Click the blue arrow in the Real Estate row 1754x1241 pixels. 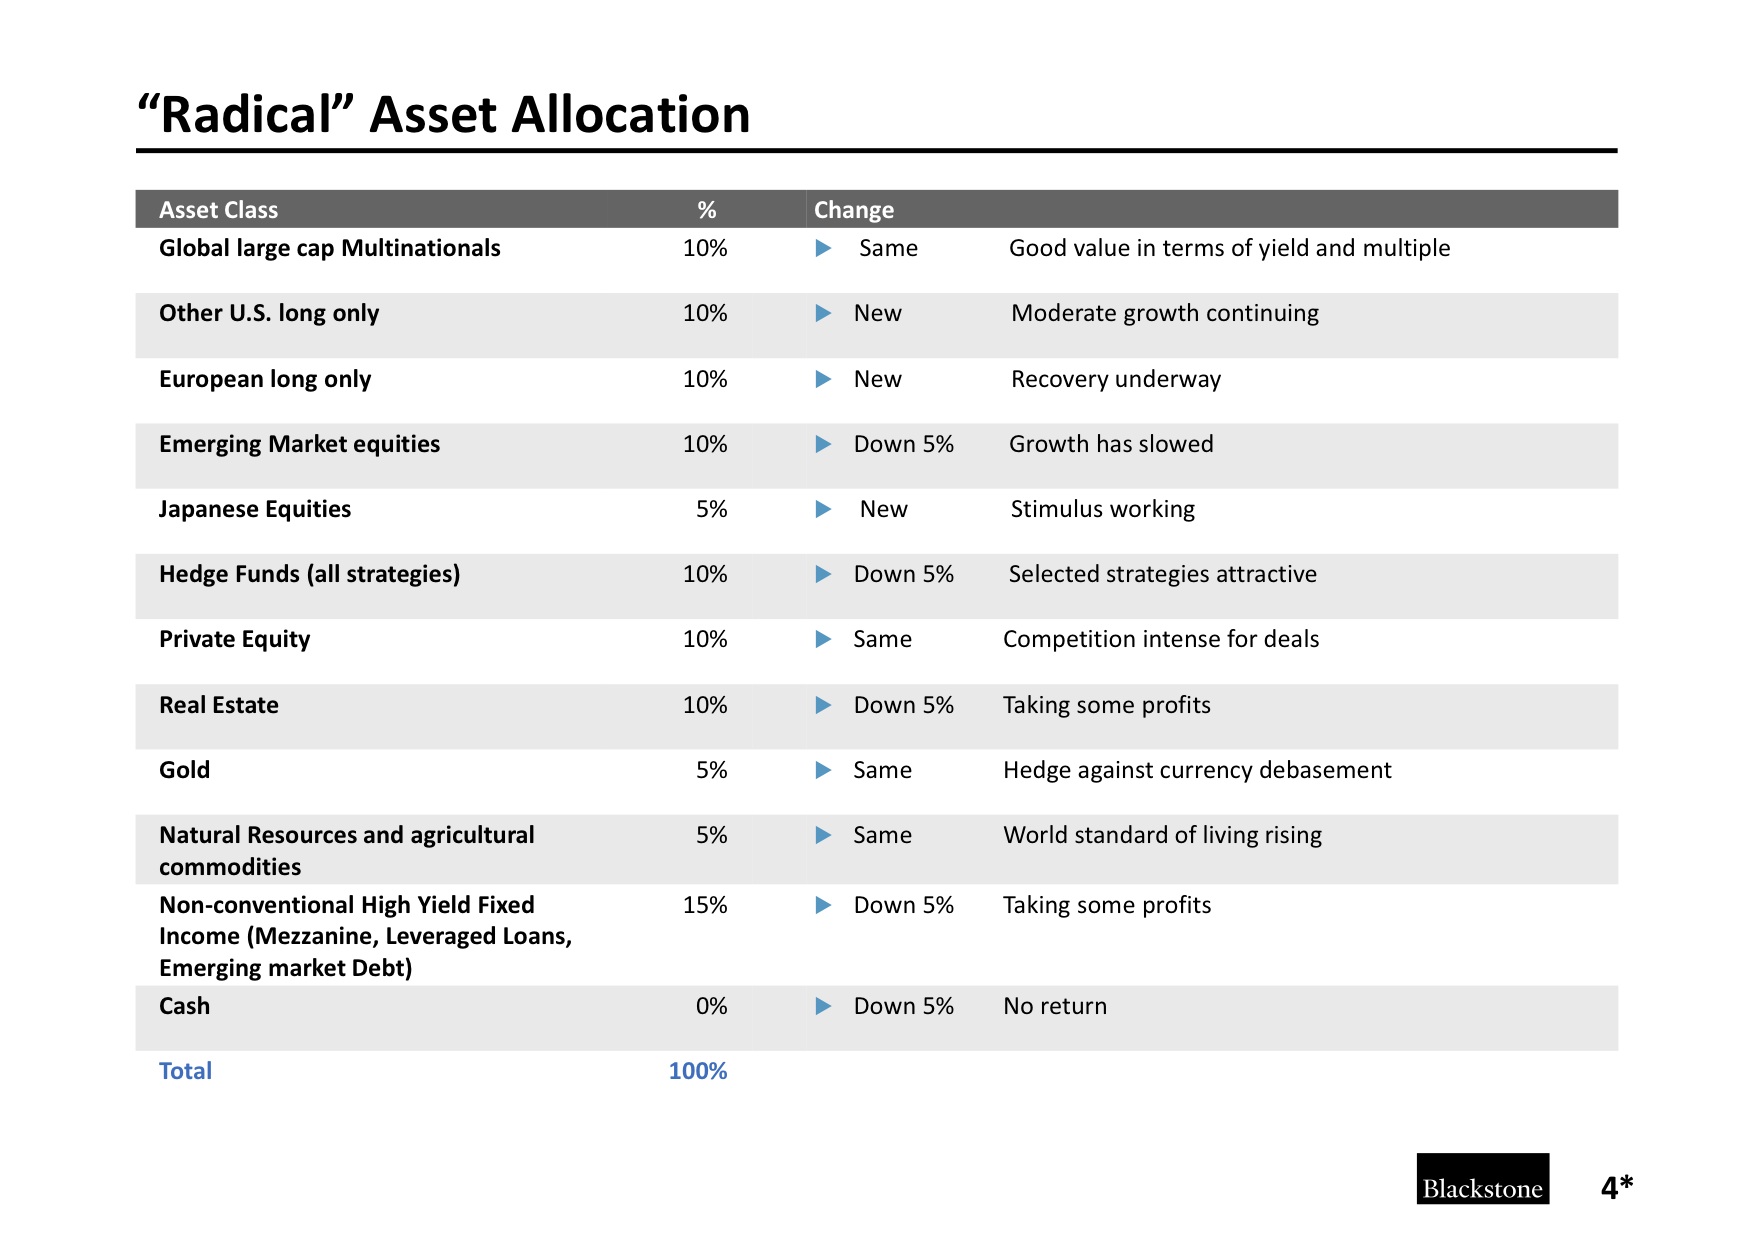823,705
